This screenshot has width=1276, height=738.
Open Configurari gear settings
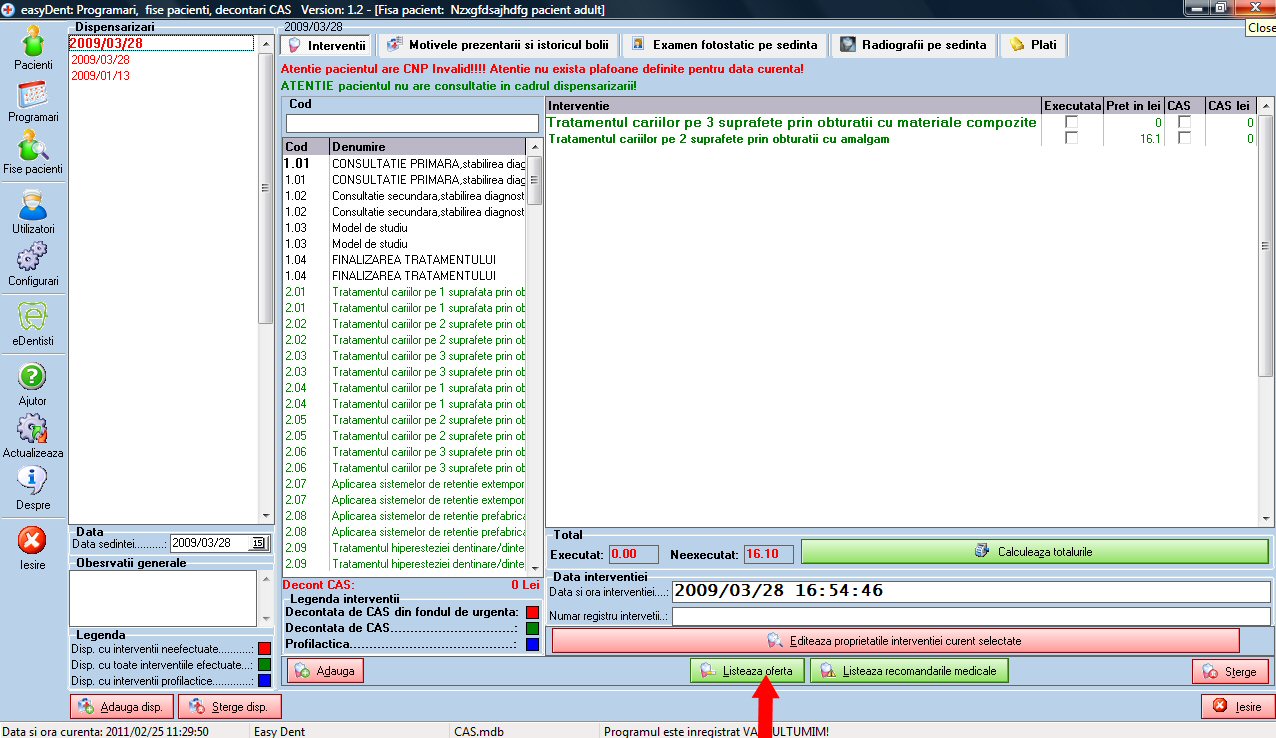coord(33,264)
